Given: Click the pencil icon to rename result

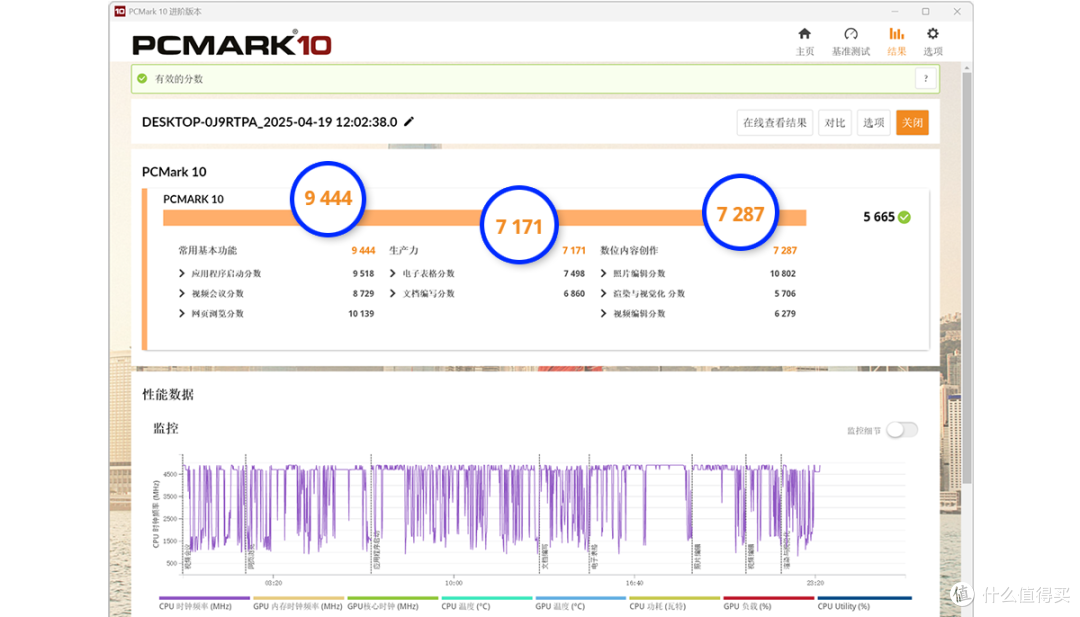Looking at the screenshot, I should (409, 122).
